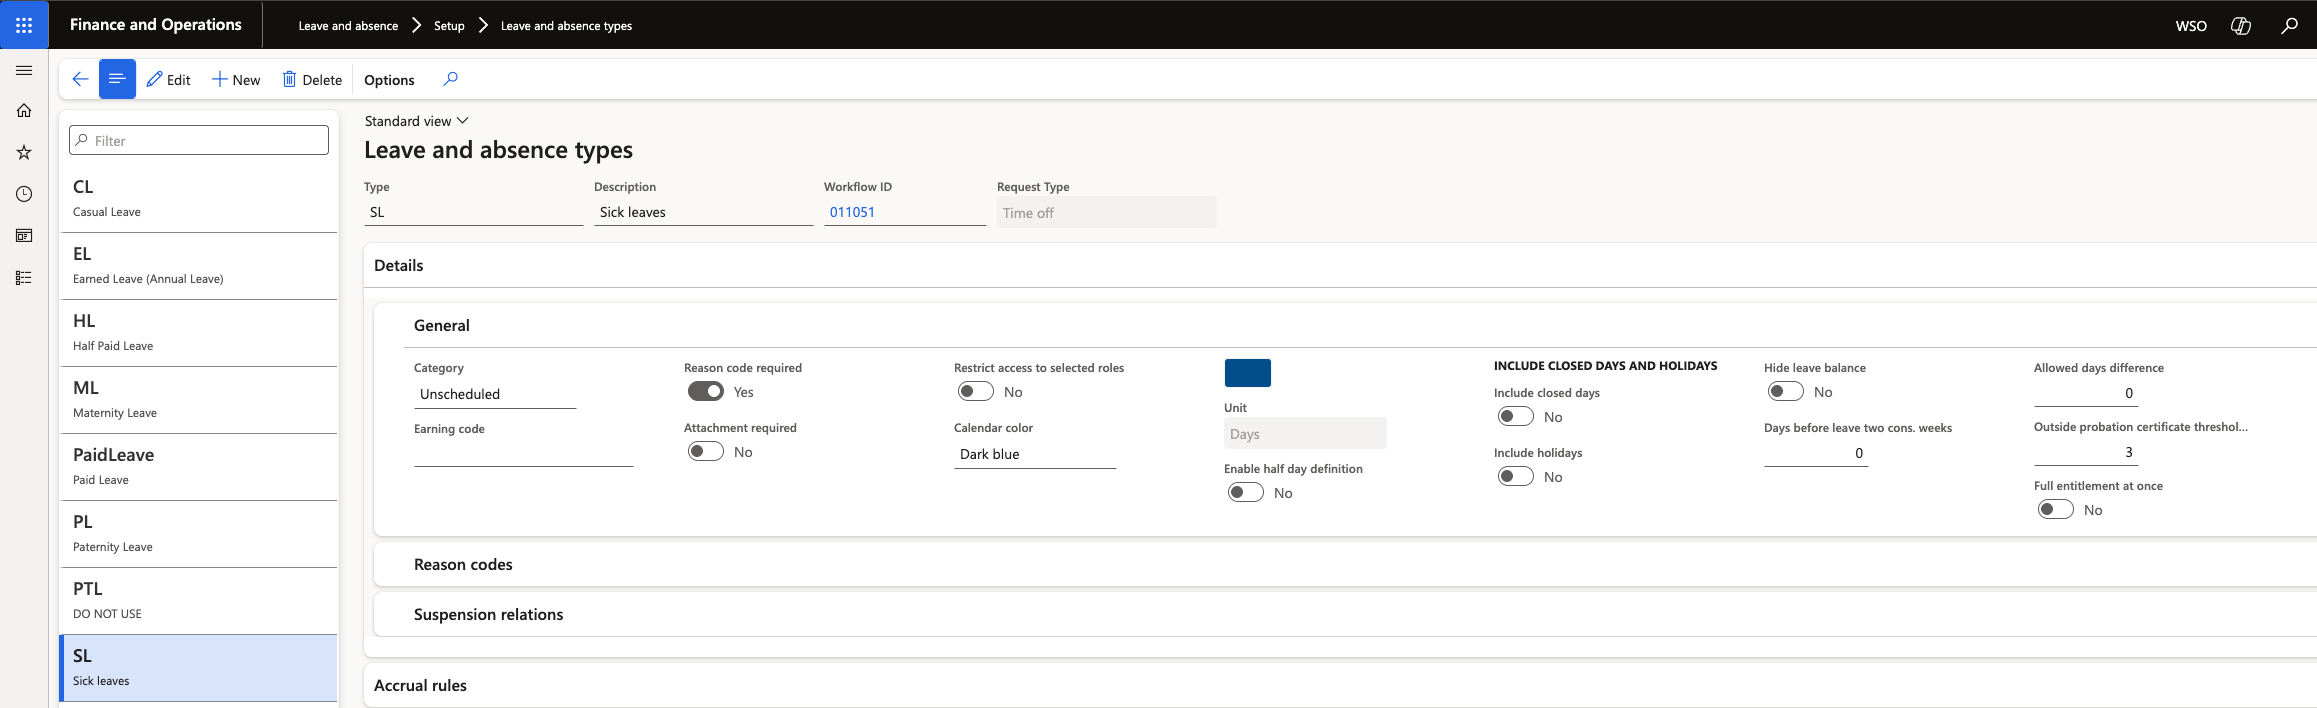Select PL Paternity Leave

pos(199,534)
